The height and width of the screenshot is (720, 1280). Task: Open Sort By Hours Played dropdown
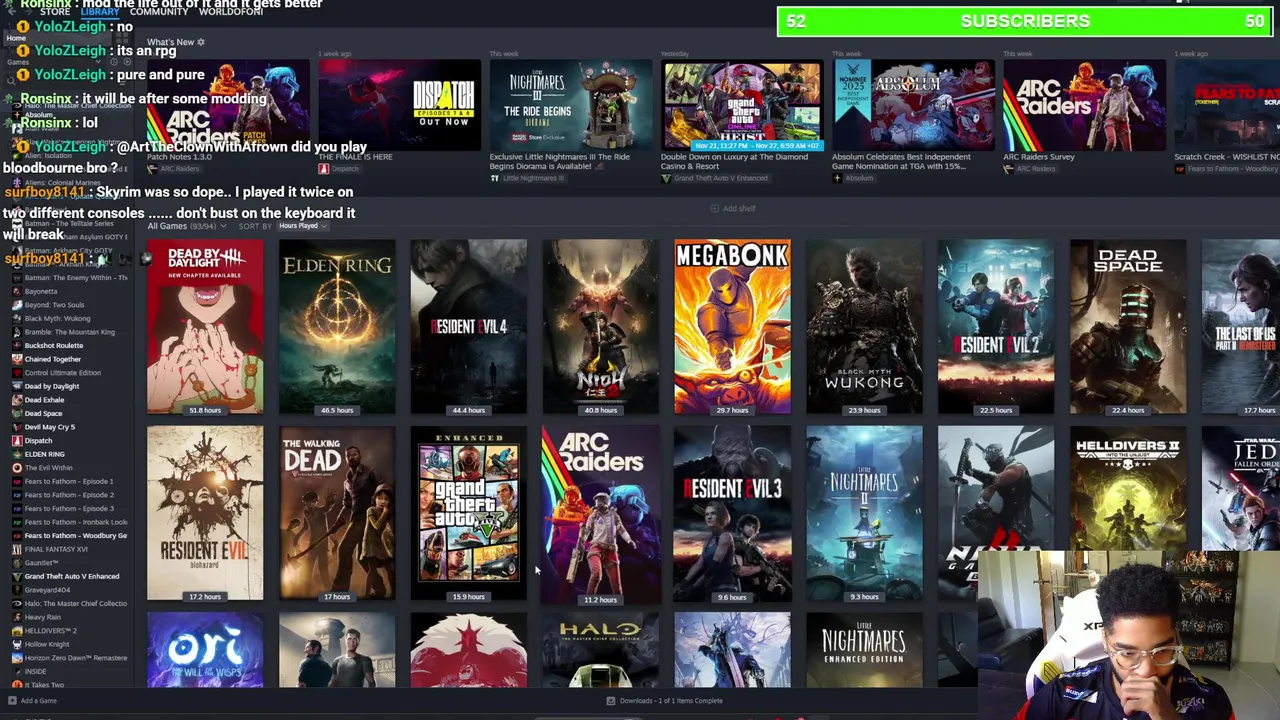tap(302, 226)
